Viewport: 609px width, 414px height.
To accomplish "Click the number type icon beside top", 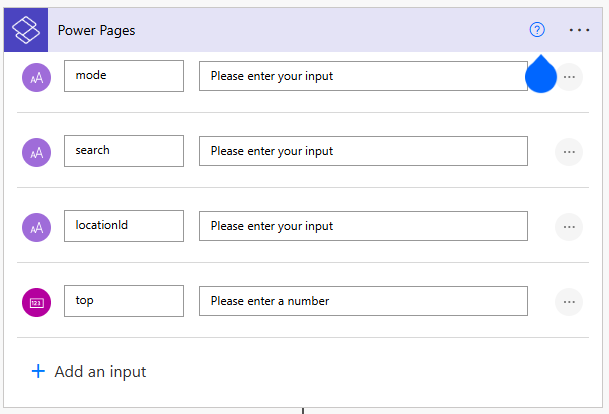I will click(37, 303).
